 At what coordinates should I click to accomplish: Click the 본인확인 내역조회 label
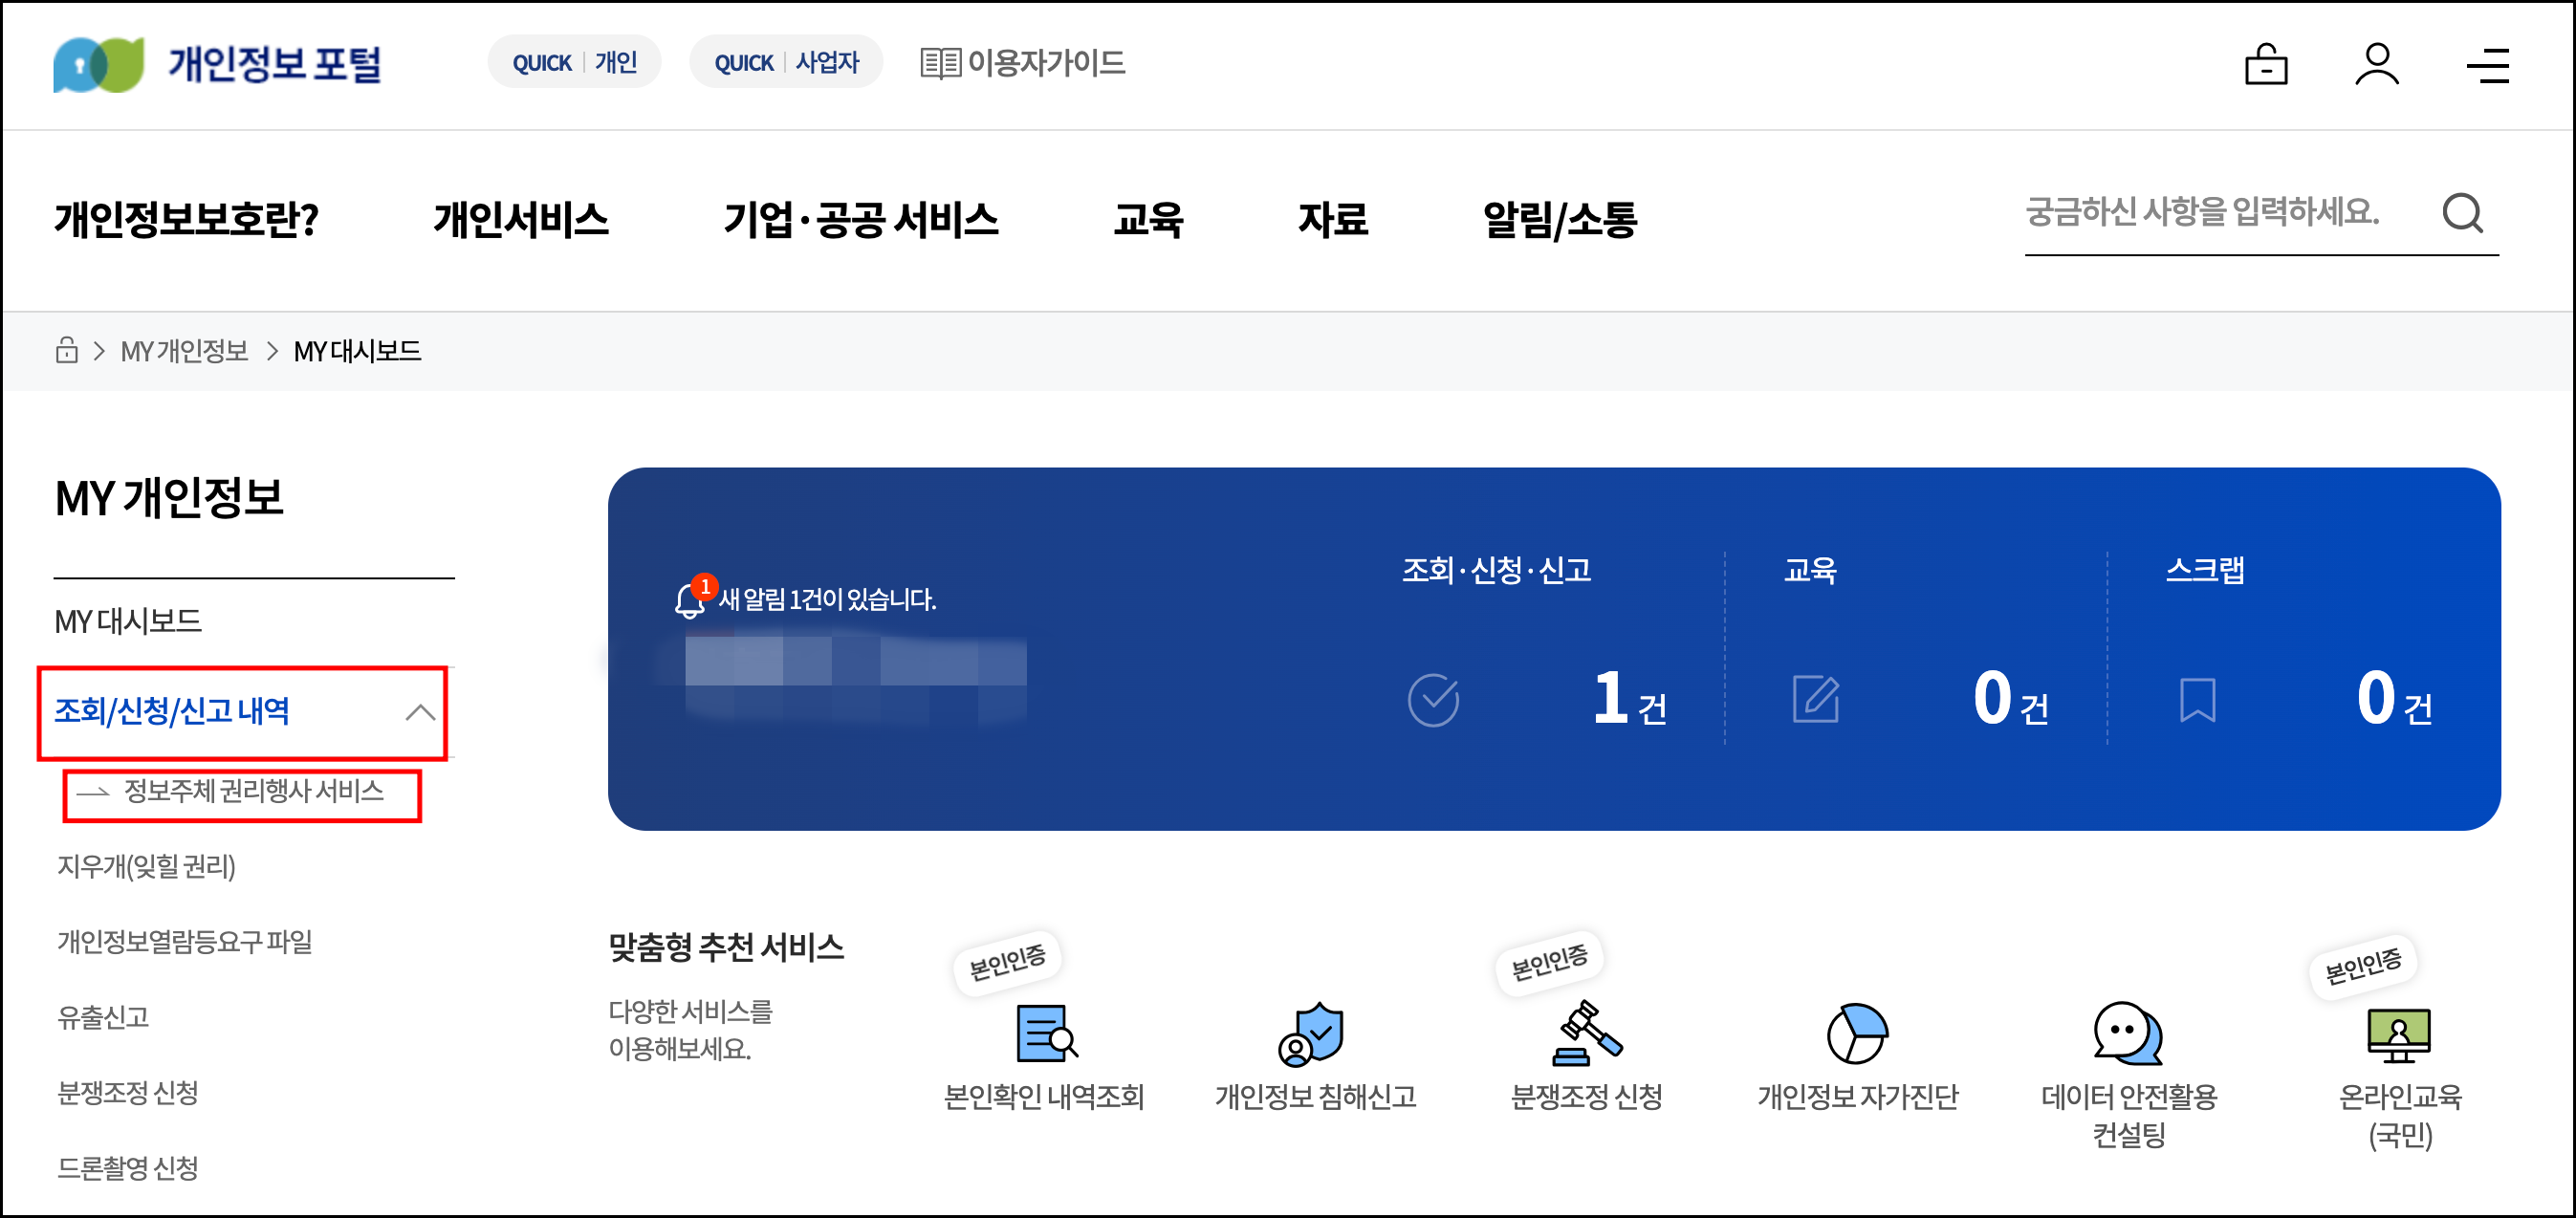point(1044,1097)
